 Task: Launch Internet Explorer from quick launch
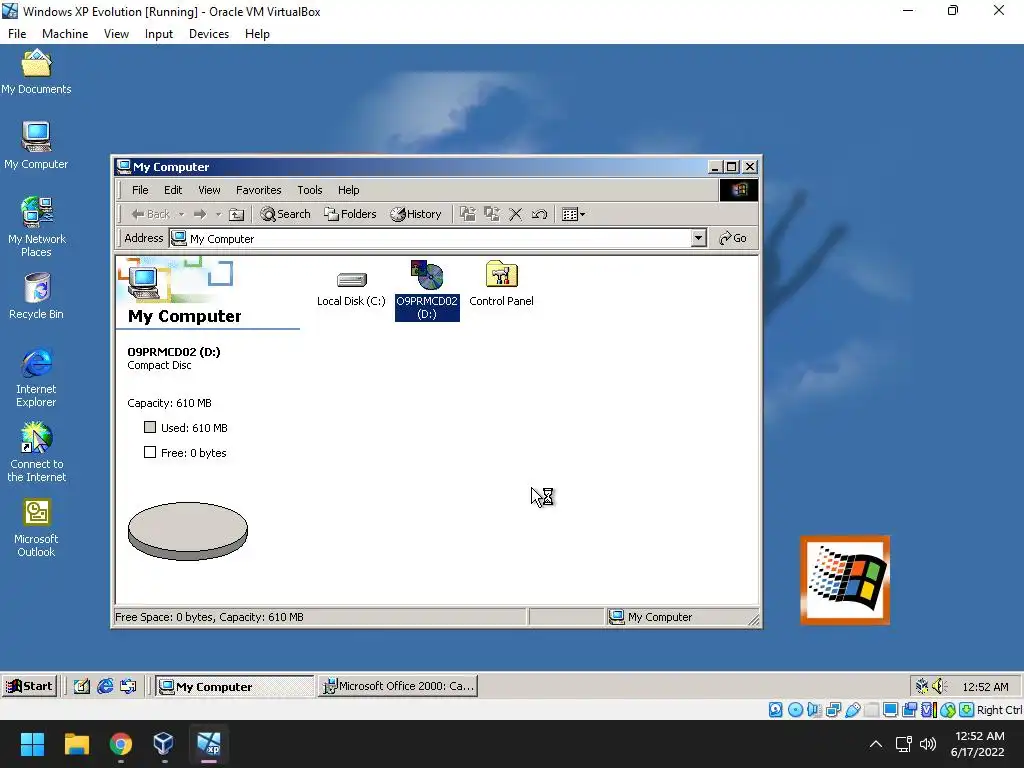105,686
